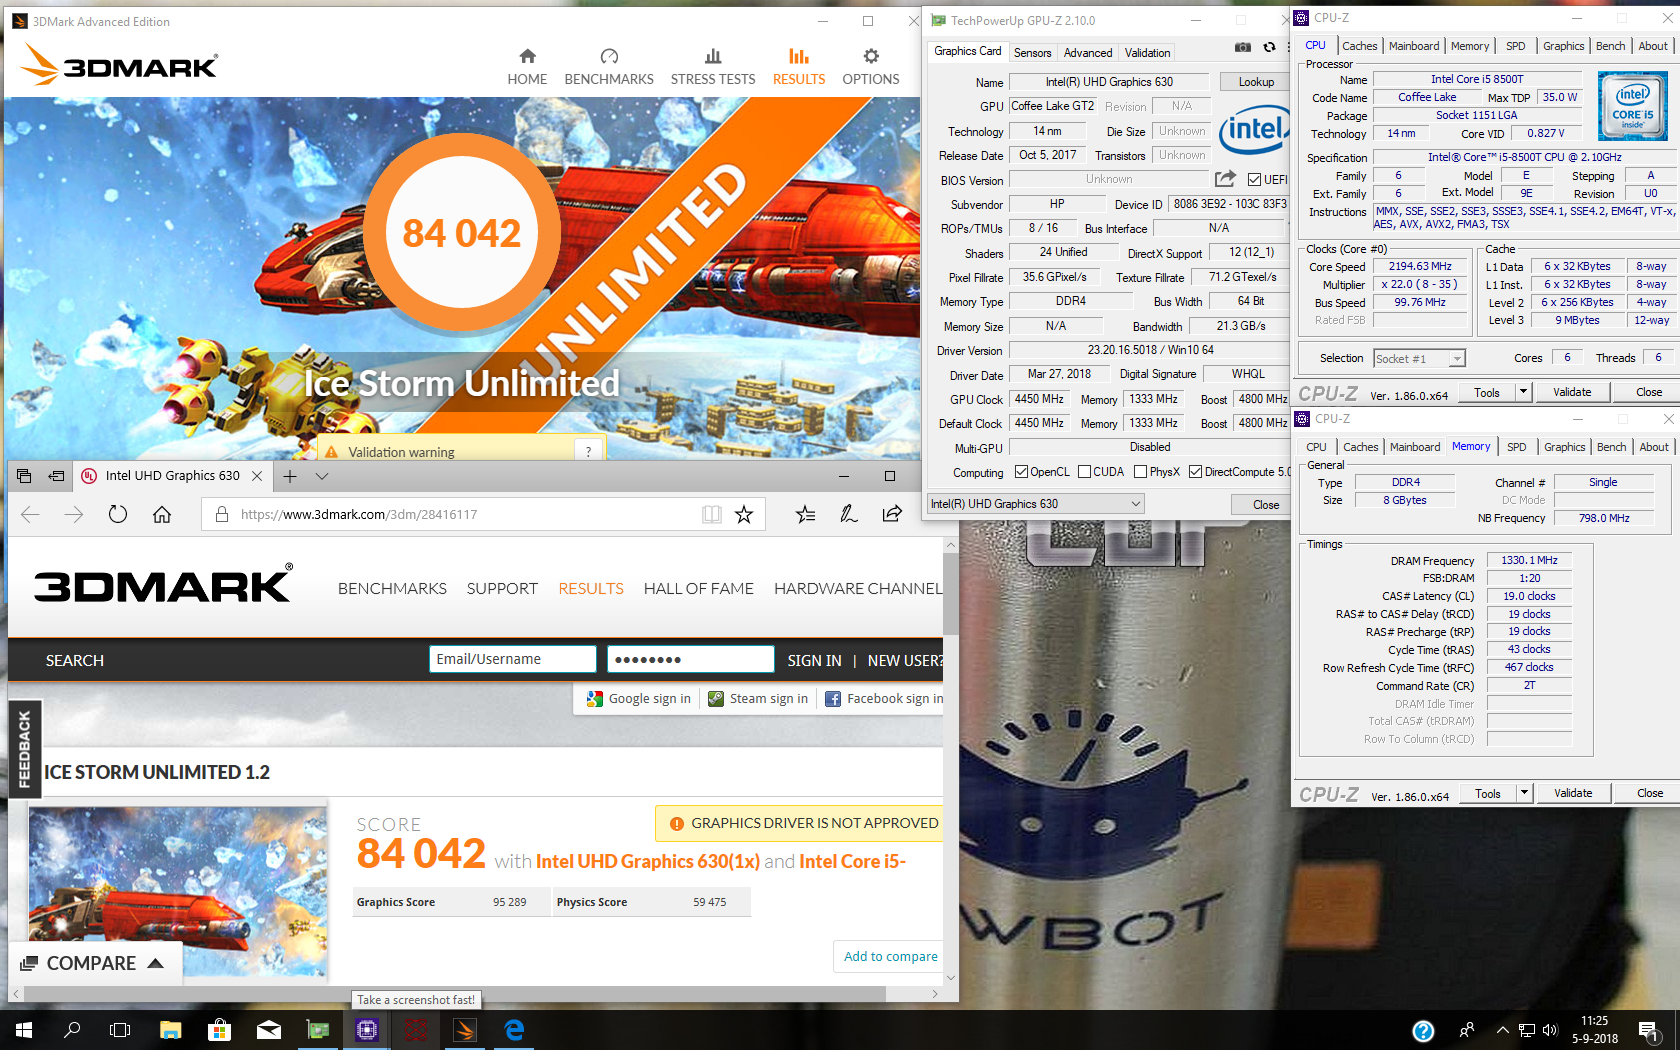Click Validate in the top CPU-Z window

pos(1572,392)
